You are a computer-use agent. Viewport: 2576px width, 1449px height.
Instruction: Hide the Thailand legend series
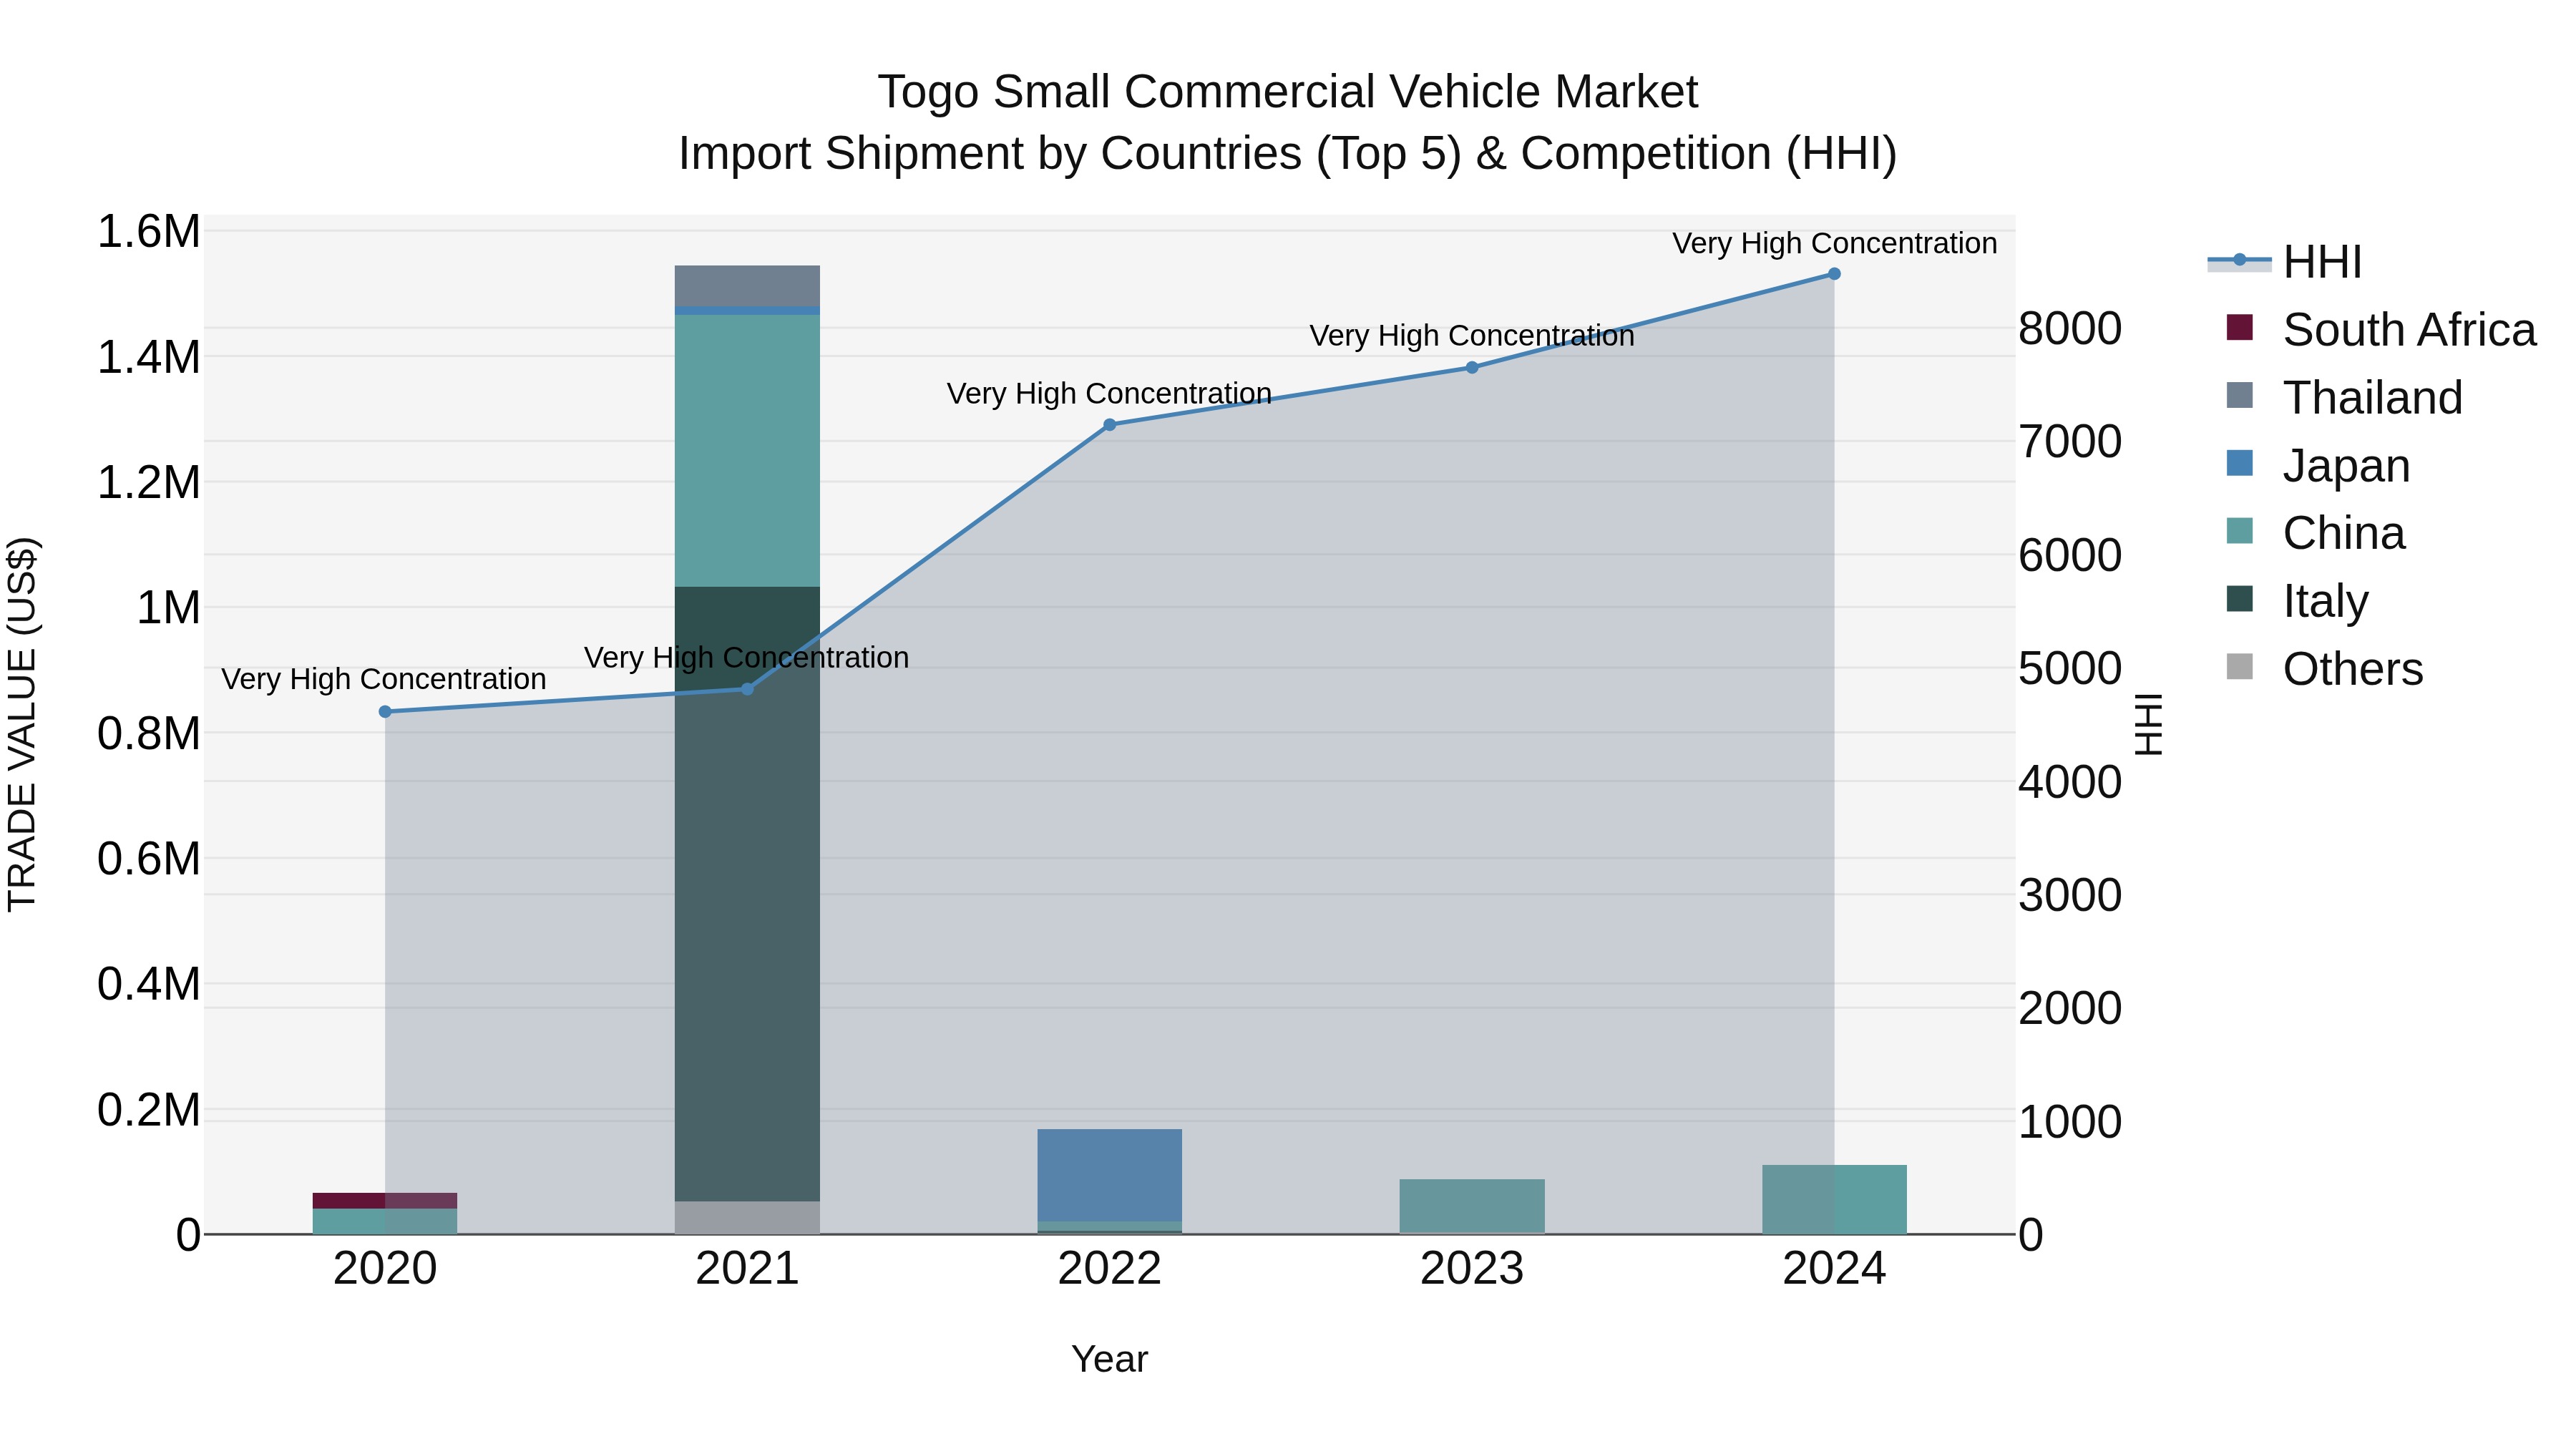click(x=2344, y=398)
